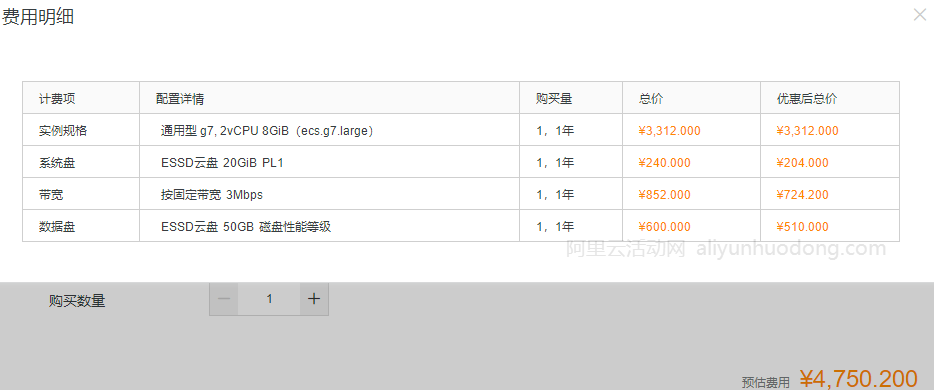The width and height of the screenshot is (934, 390).
Task: Click the ¥3,312.000 instance total price
Action: 670,130
